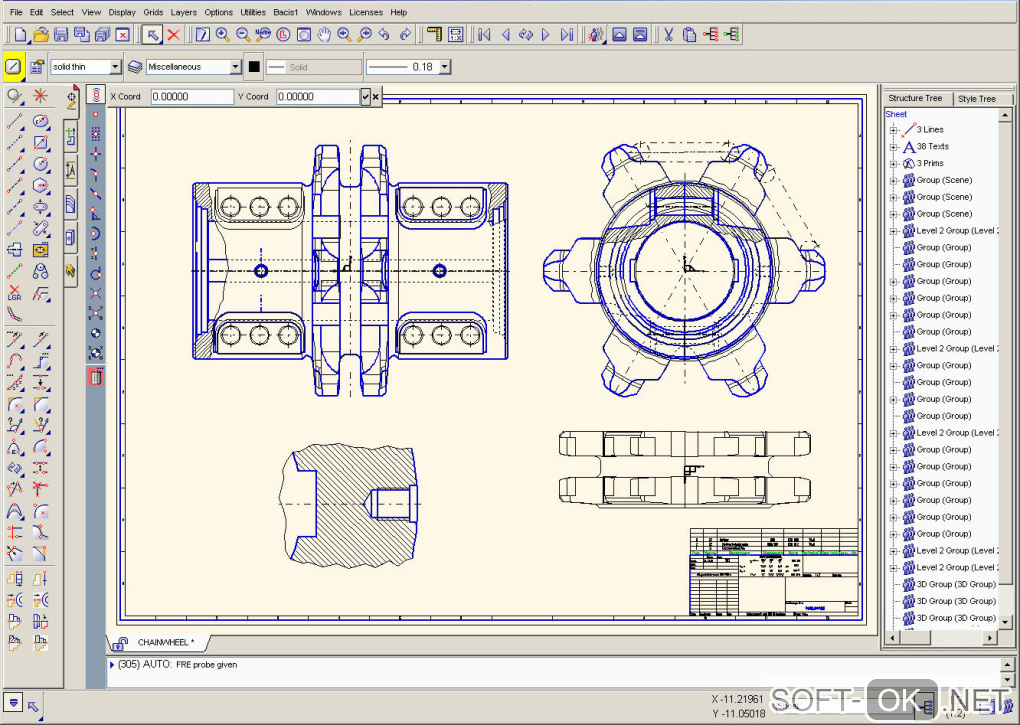The height and width of the screenshot is (725, 1020).
Task: Switch to the Style Tree tab
Action: coord(976,98)
